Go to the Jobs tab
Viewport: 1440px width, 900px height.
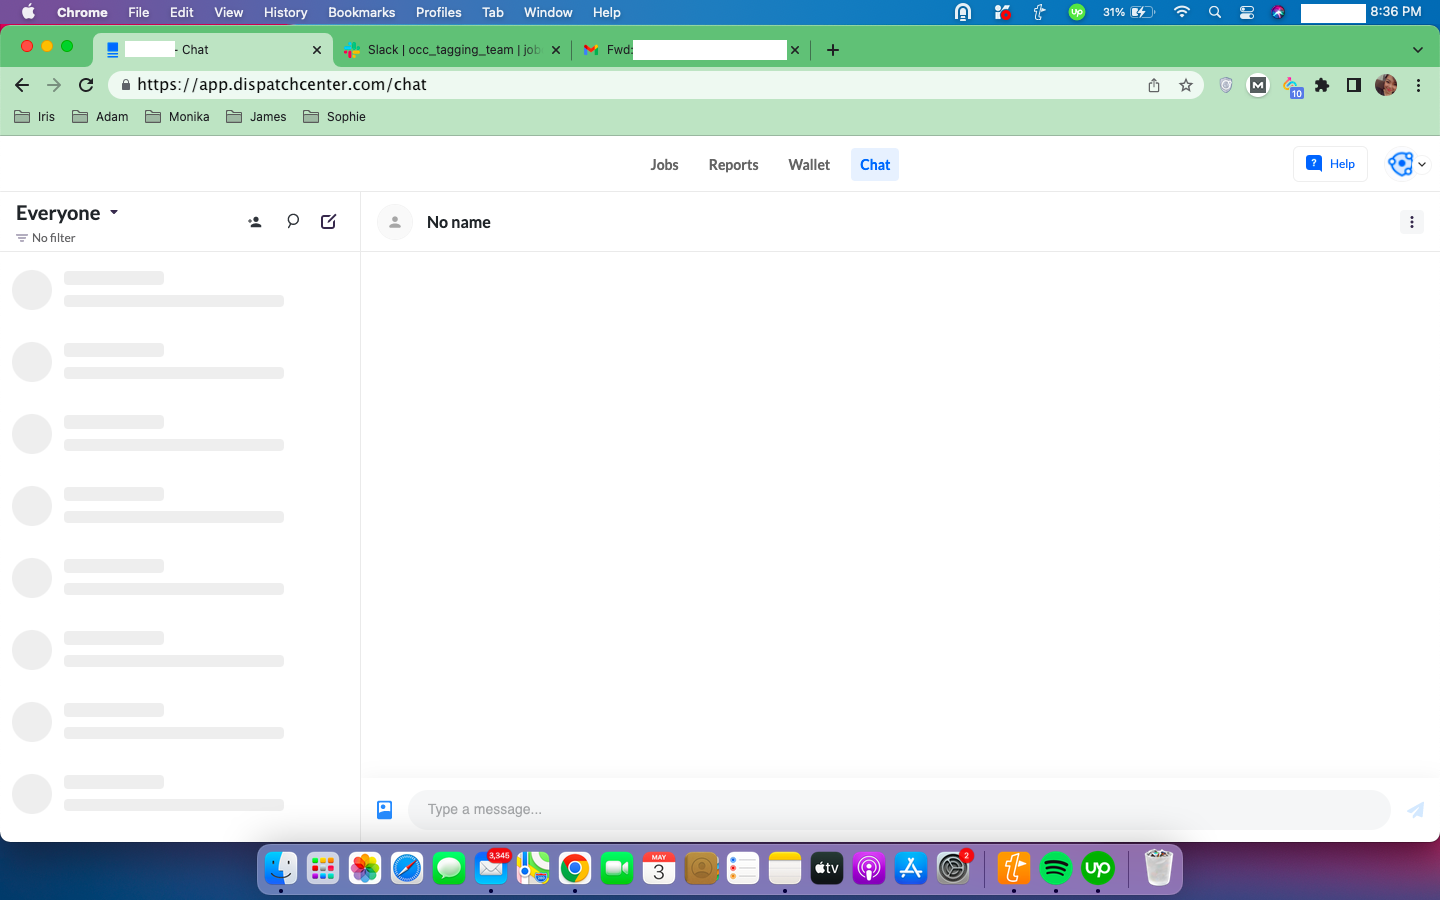click(x=664, y=165)
